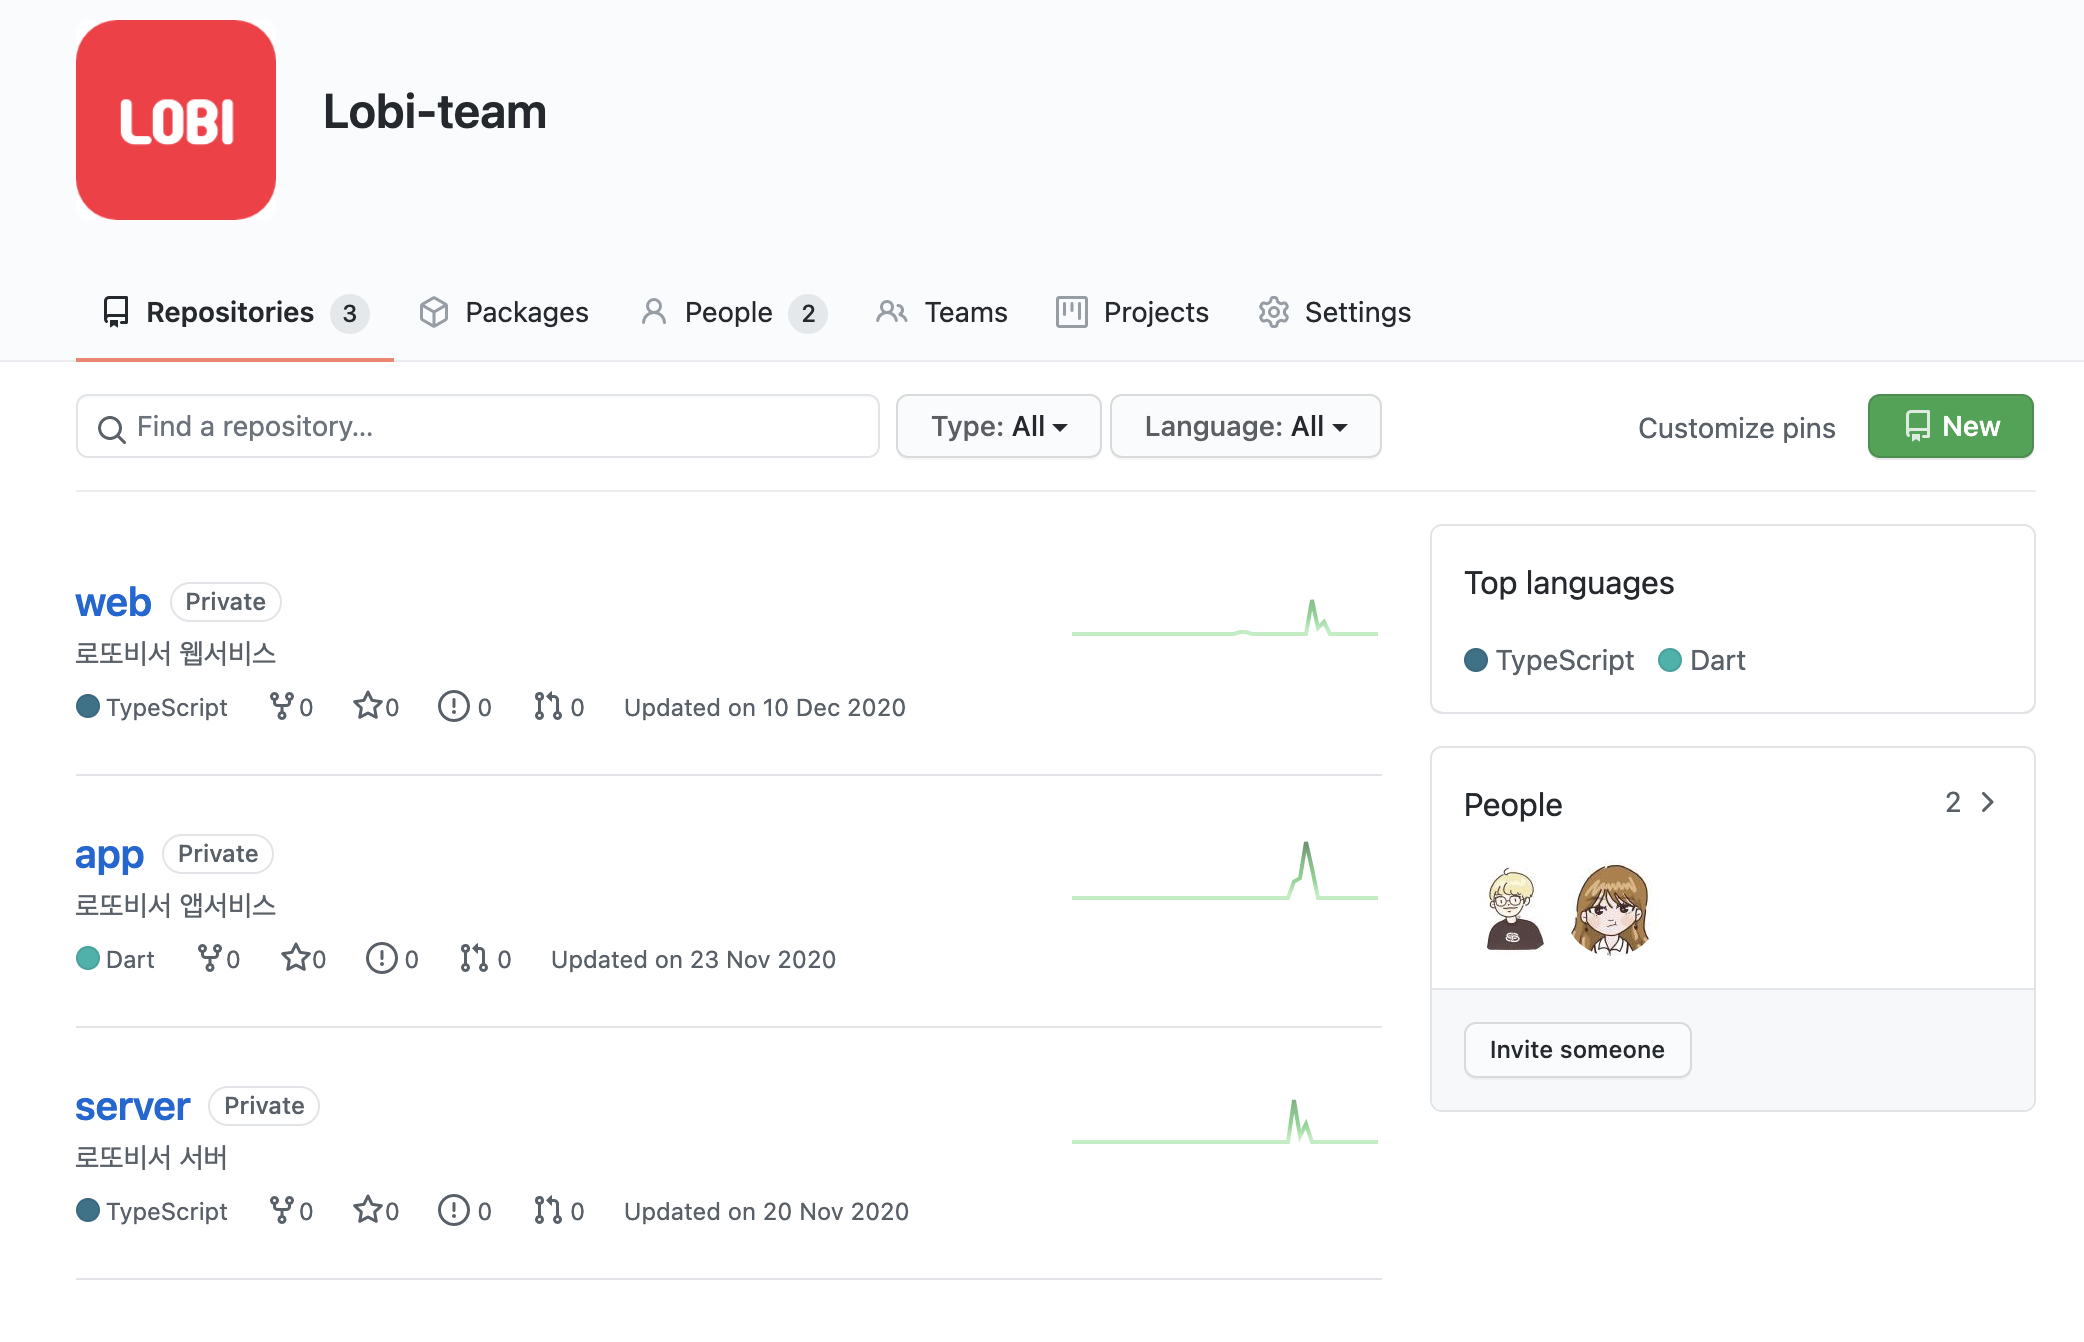
Task: Click the fork icon on web repository
Action: [x=282, y=706]
